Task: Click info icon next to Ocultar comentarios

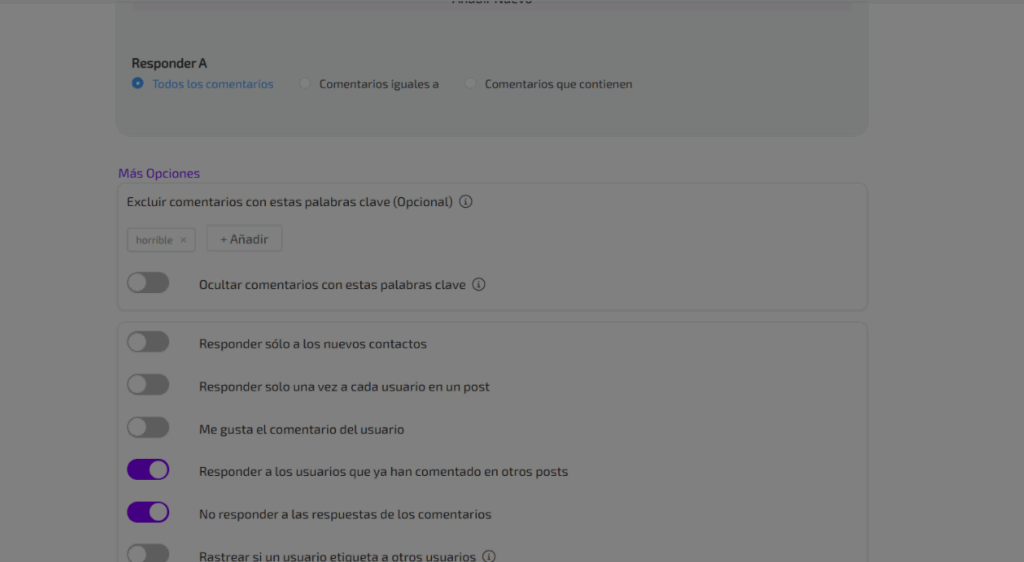Action: (479, 285)
